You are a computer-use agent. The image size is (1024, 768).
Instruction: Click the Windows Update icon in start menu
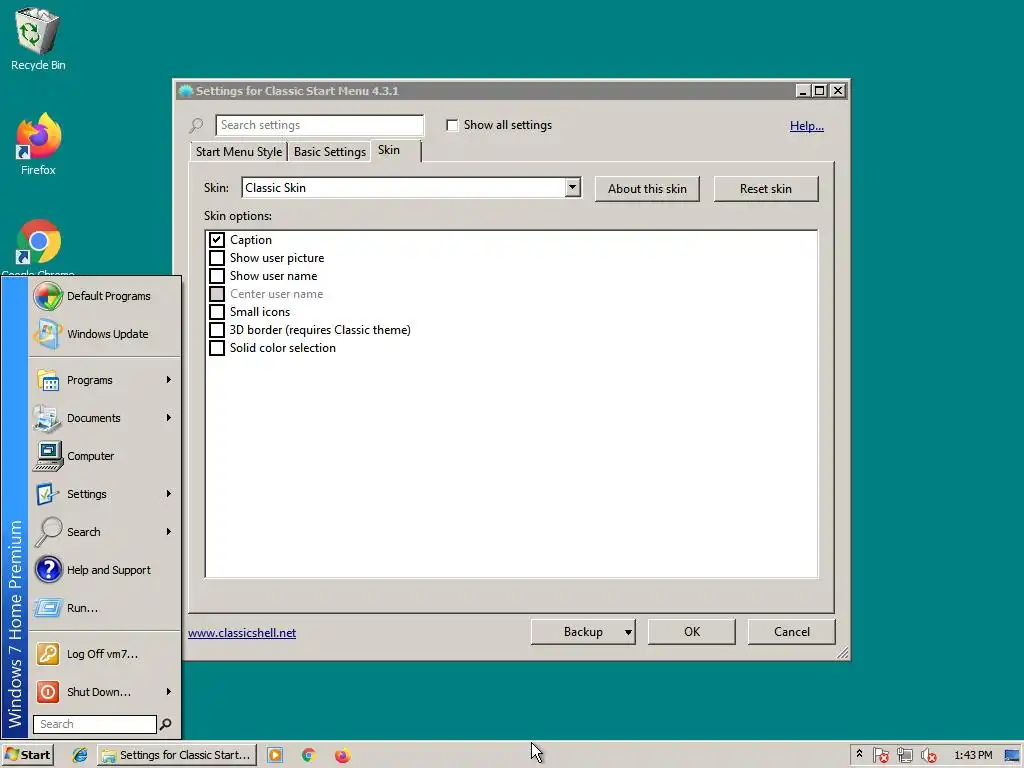(x=48, y=334)
